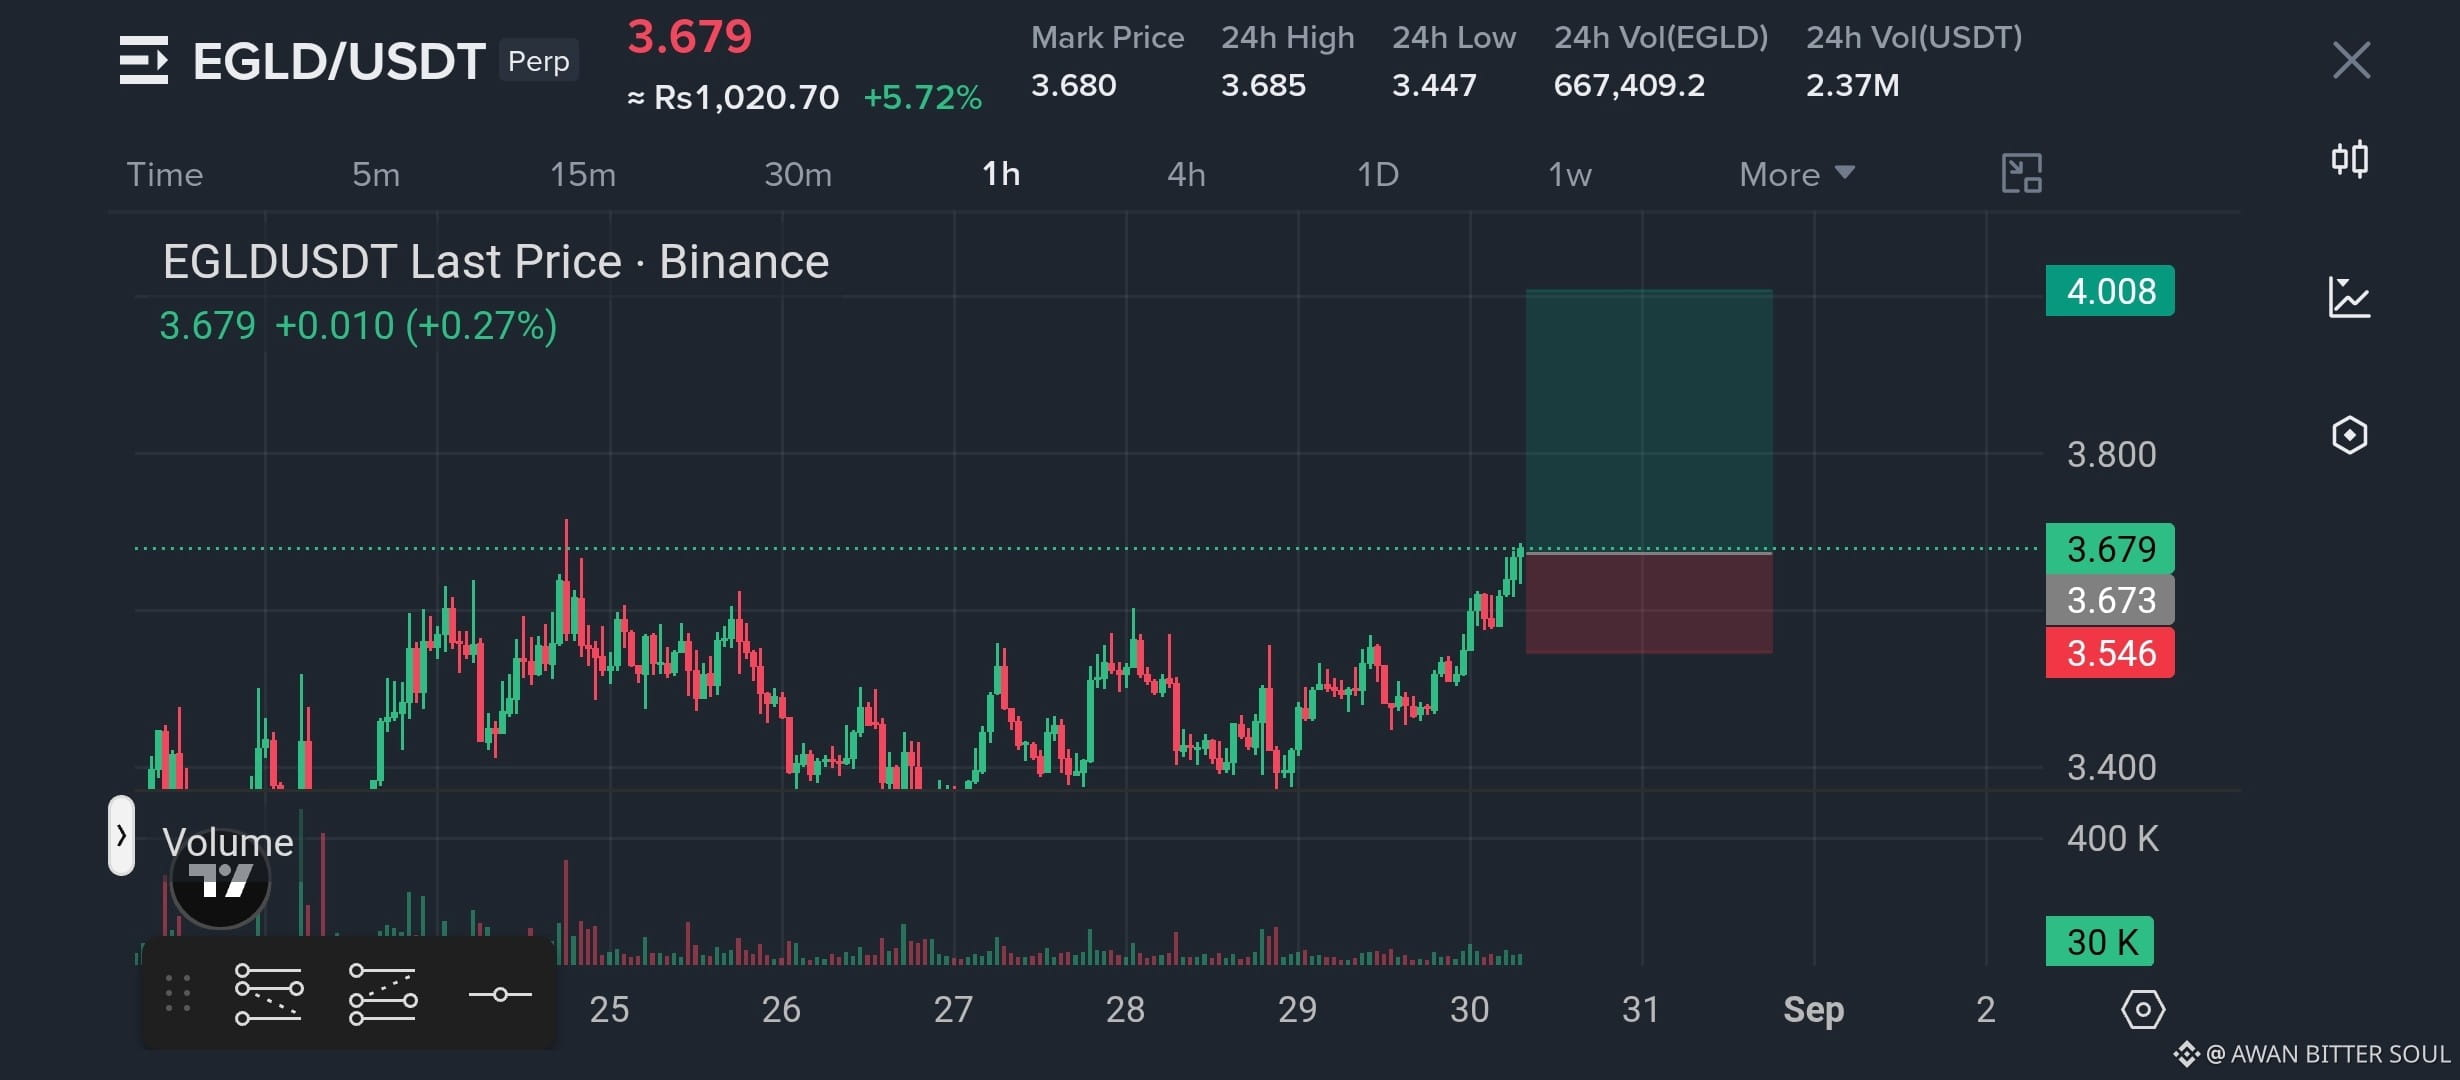Click the 24h Low value 3.447
This screenshot has height=1080, width=2460.
point(1434,85)
